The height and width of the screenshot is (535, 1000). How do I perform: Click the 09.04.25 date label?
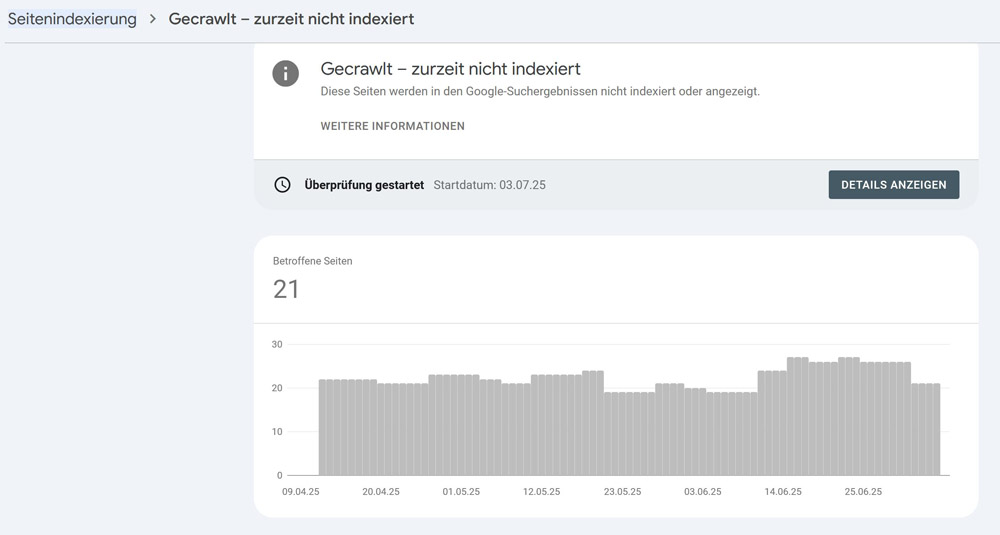[x=300, y=492]
